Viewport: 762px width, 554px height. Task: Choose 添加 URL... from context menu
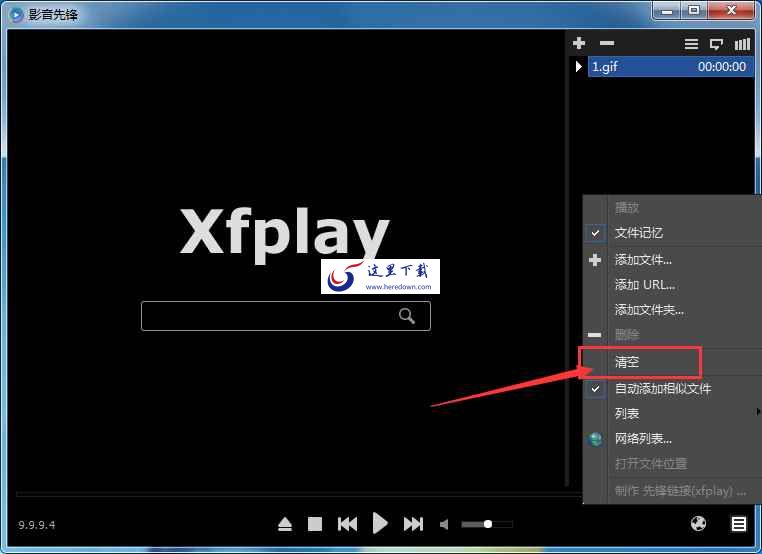[673, 285]
